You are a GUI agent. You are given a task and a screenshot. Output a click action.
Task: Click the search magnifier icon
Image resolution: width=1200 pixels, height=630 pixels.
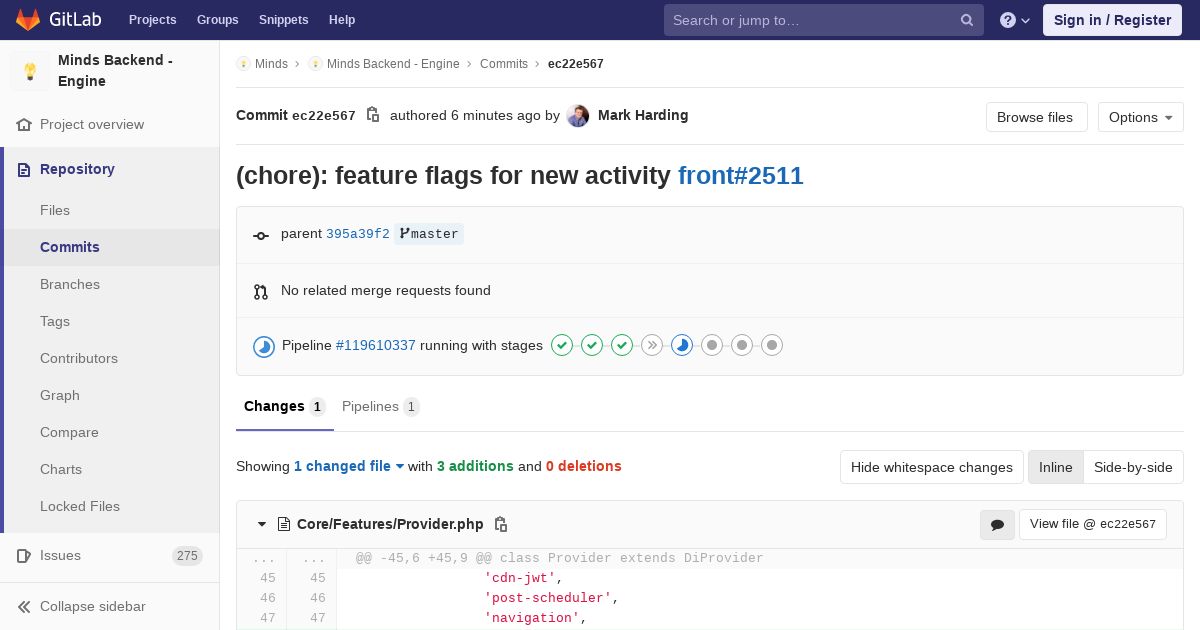(967, 20)
